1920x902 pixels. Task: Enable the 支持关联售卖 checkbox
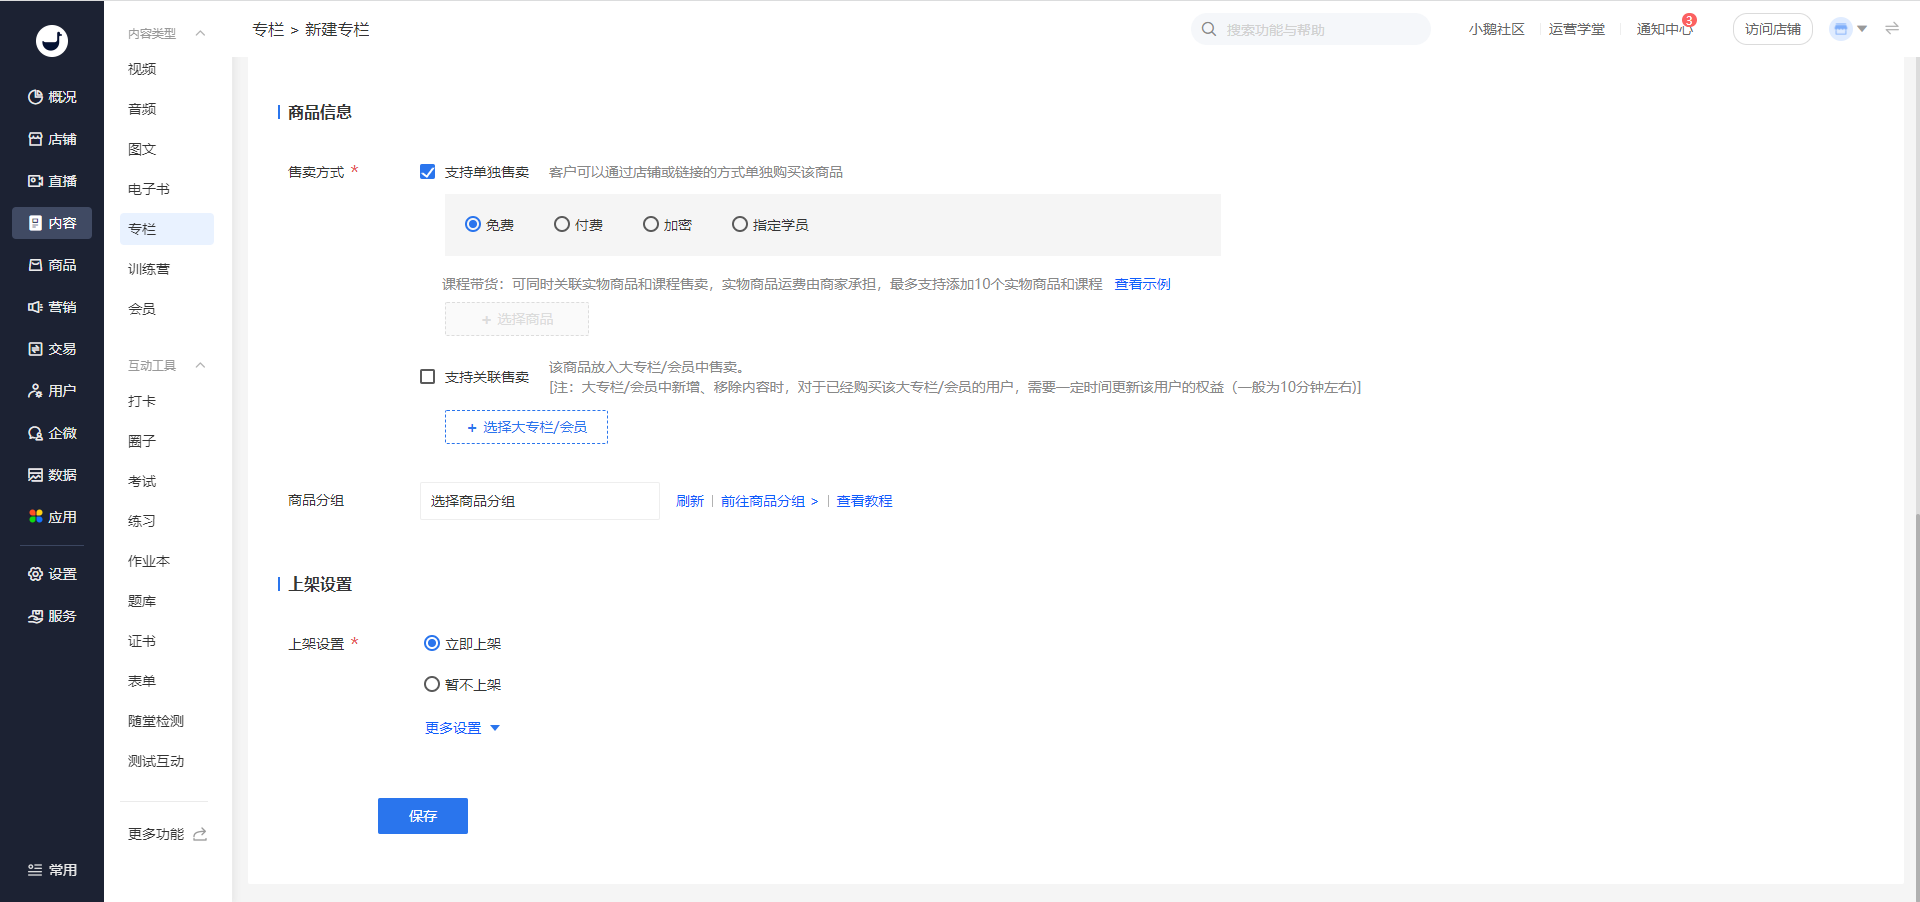coord(428,377)
